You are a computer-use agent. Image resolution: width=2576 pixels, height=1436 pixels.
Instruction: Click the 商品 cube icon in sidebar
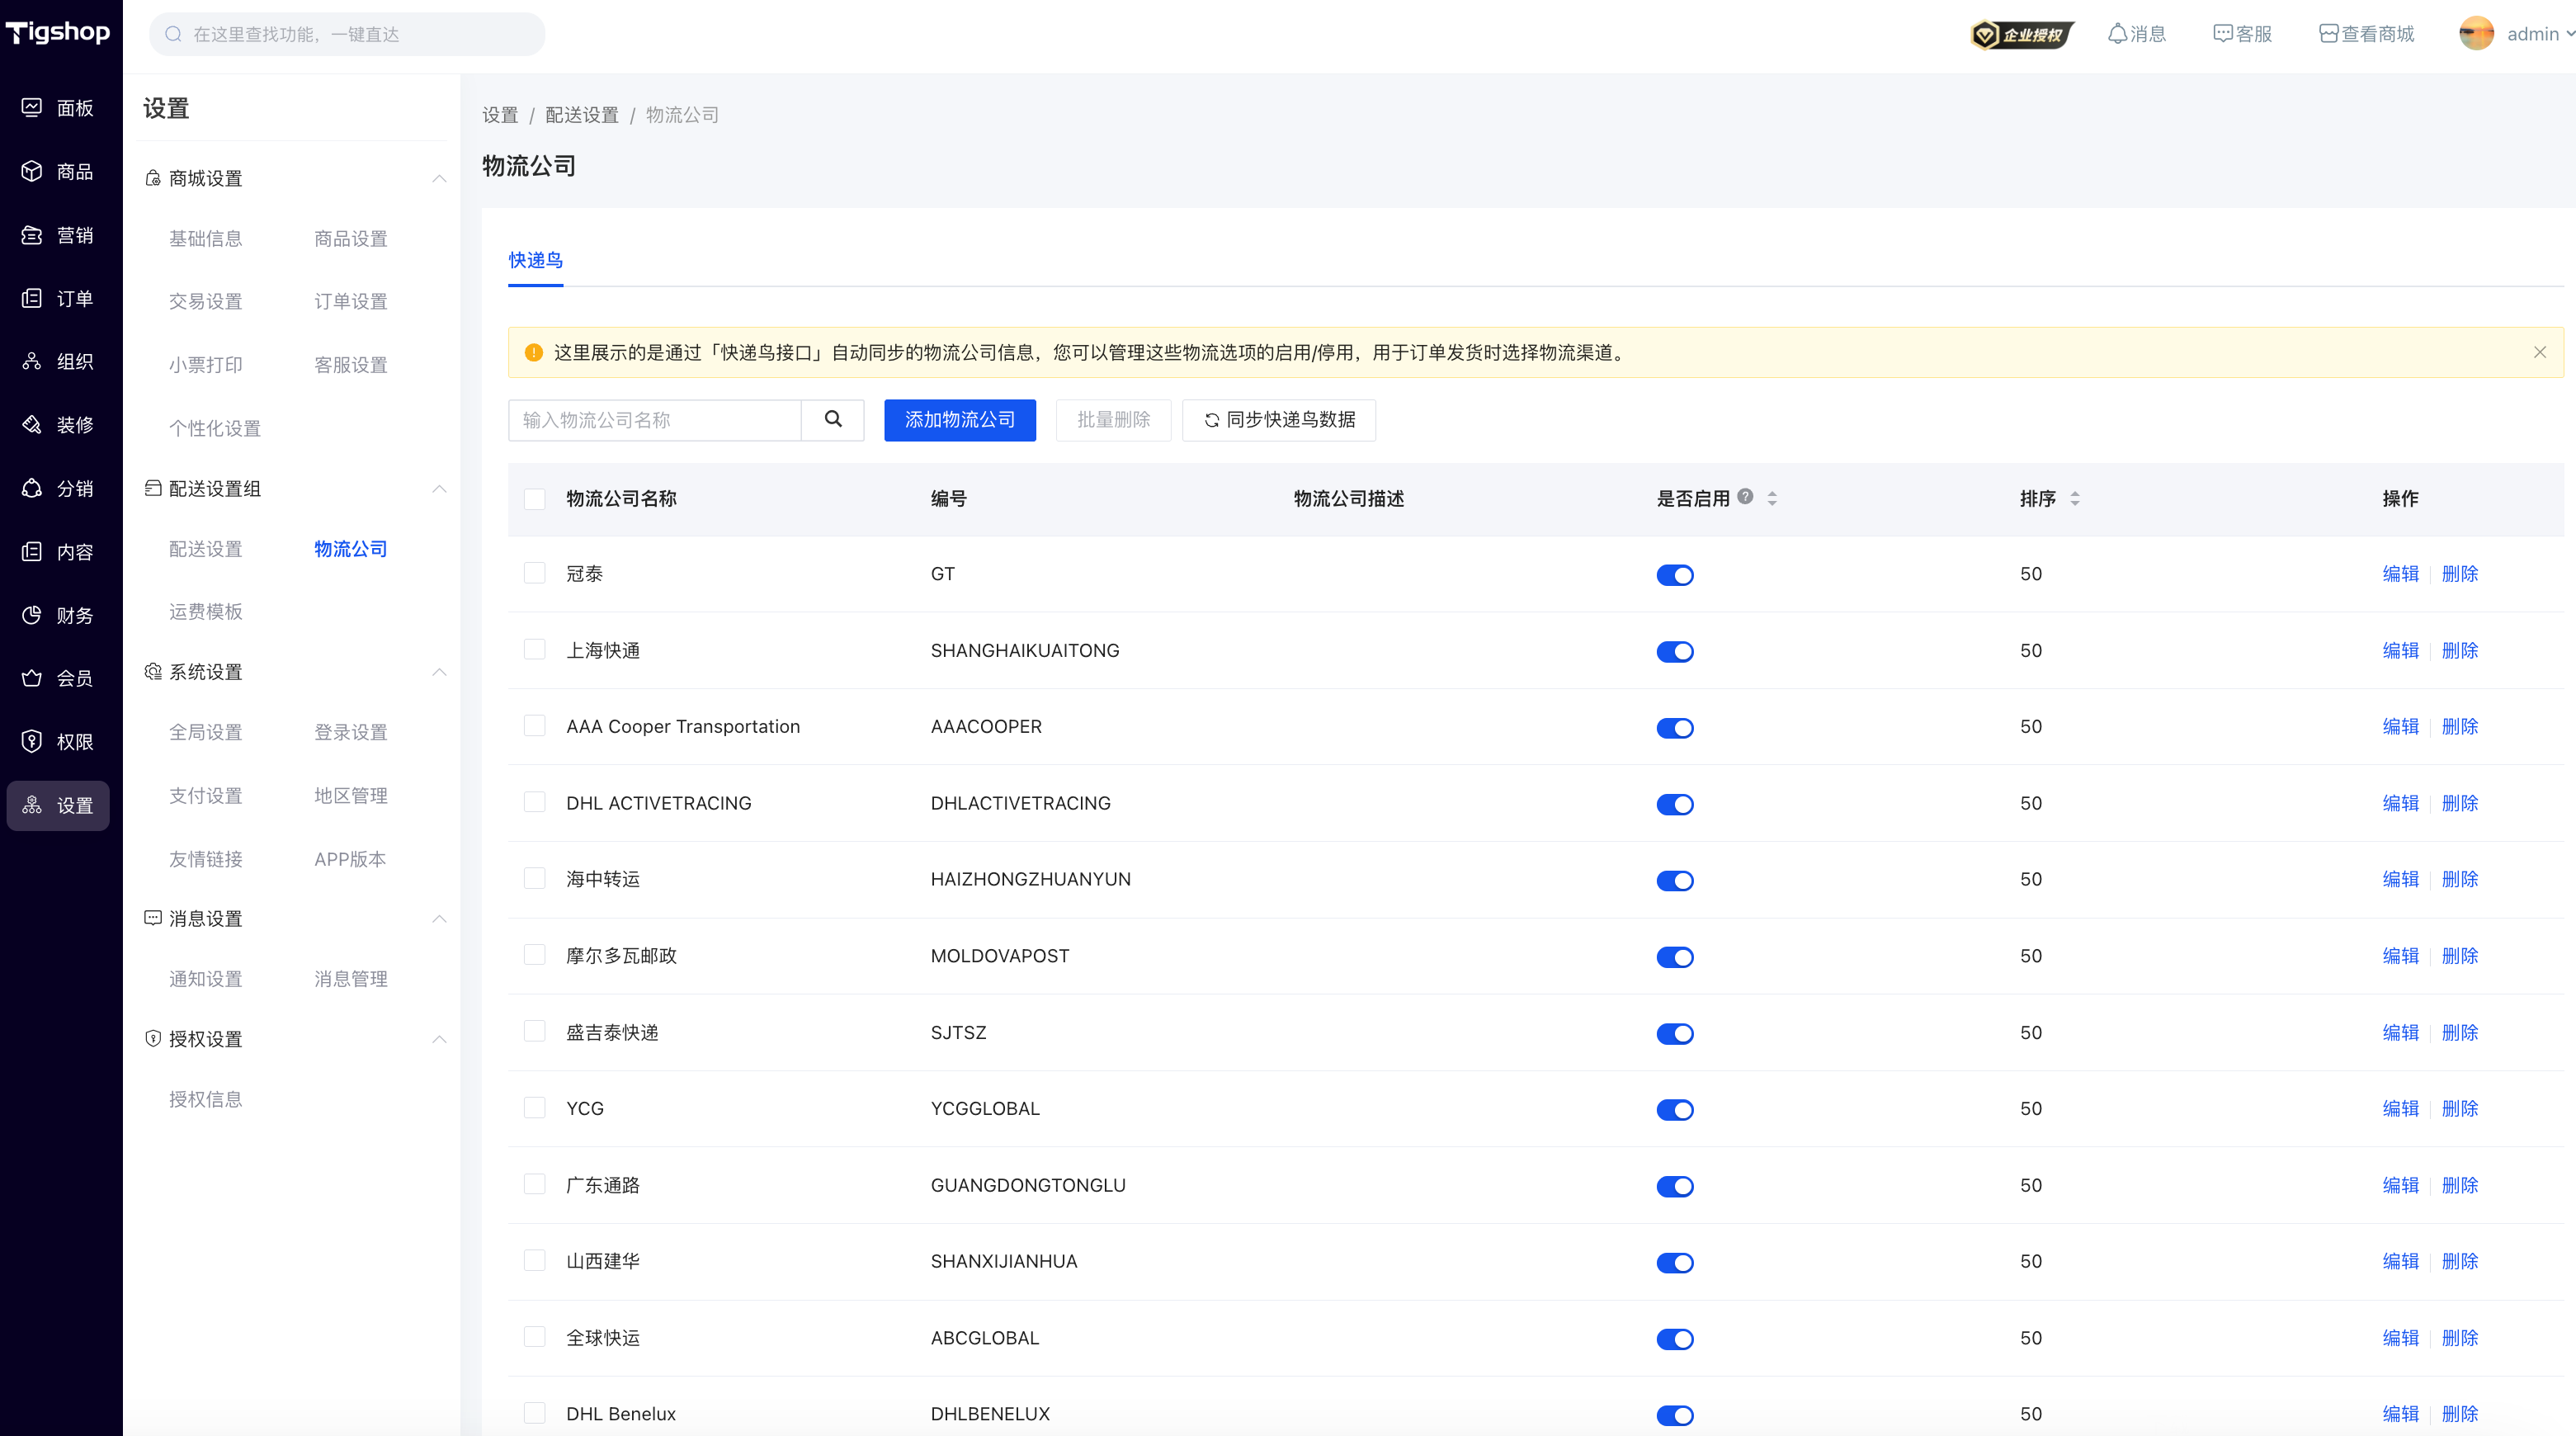pyautogui.click(x=32, y=171)
